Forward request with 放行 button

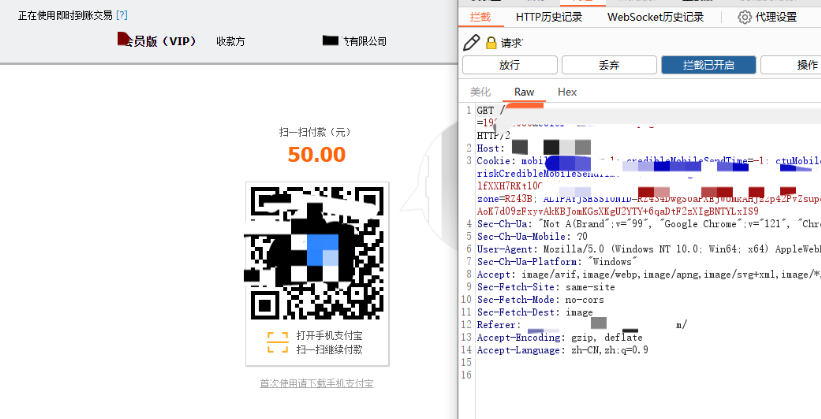coord(509,65)
